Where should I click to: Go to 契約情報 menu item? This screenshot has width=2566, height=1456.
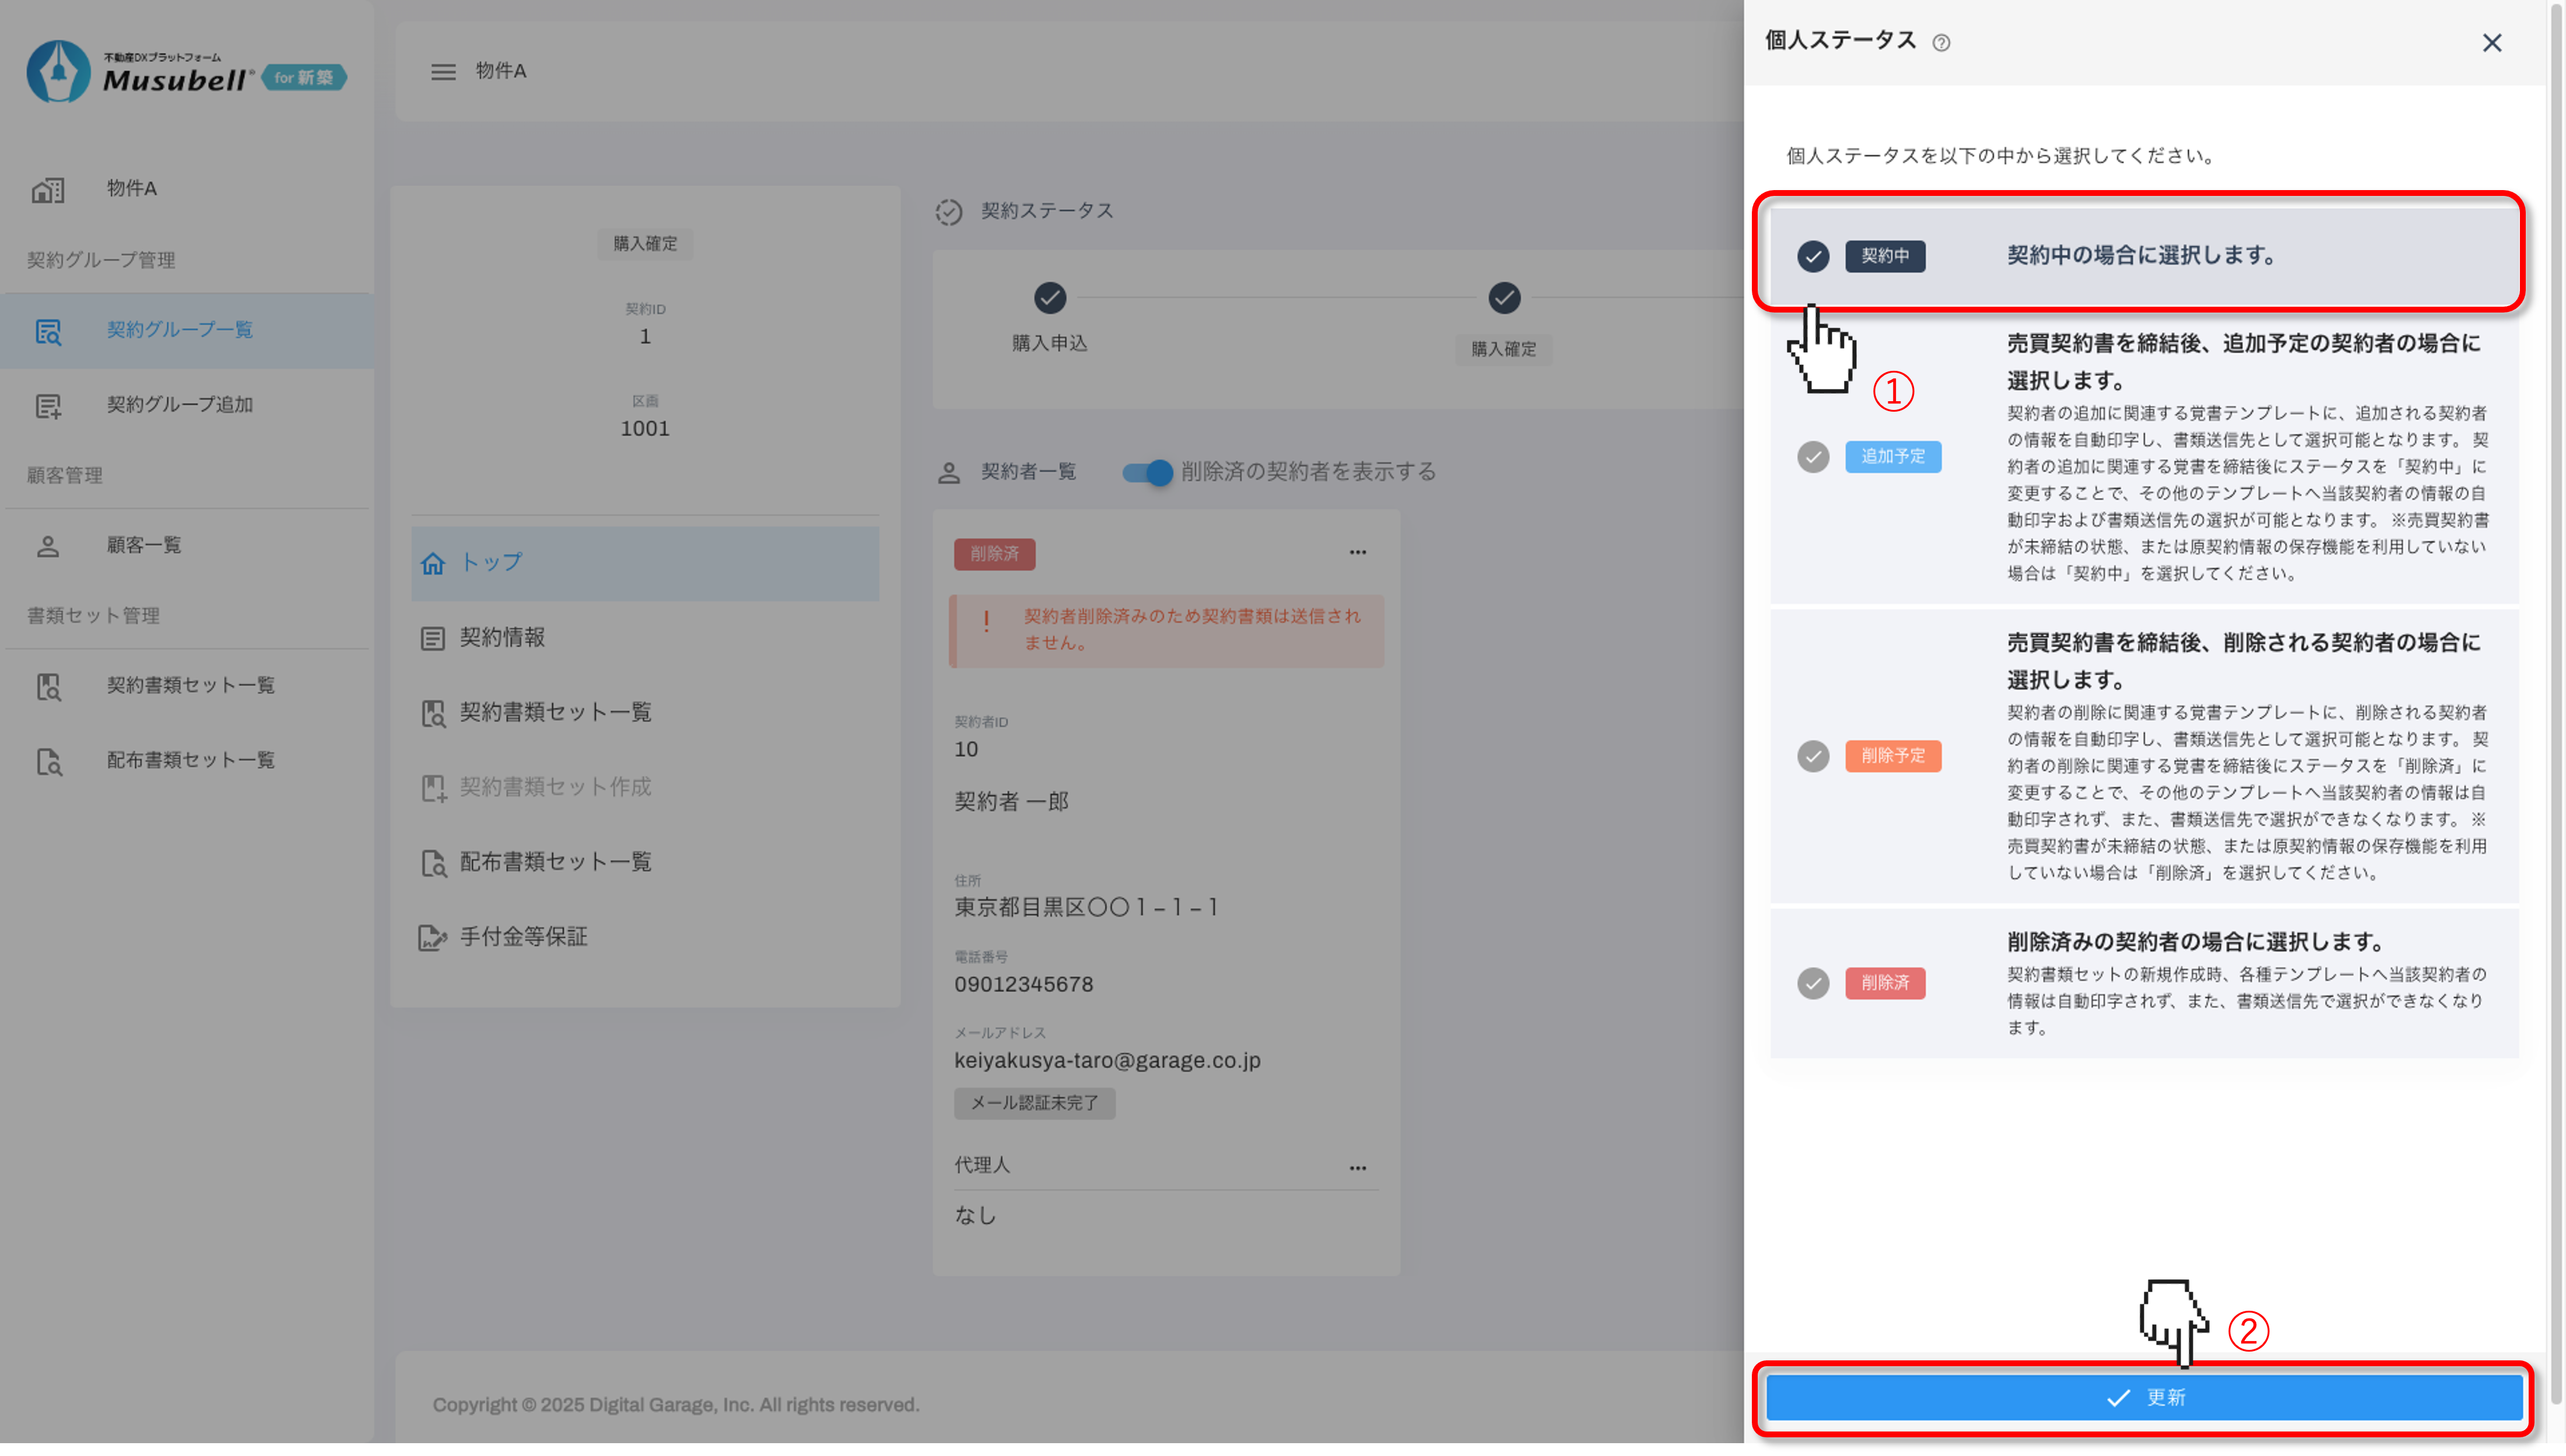(502, 638)
